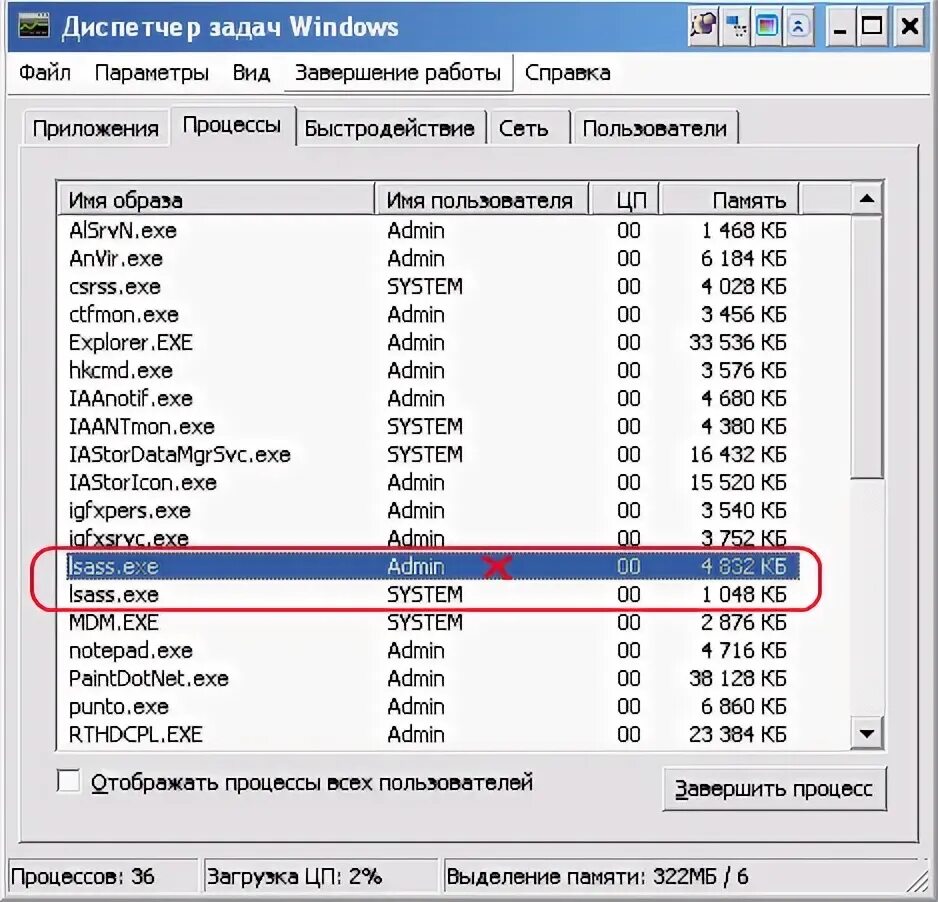The image size is (938, 902).
Task: Select the Explorer.EXE process
Action: click(433, 343)
